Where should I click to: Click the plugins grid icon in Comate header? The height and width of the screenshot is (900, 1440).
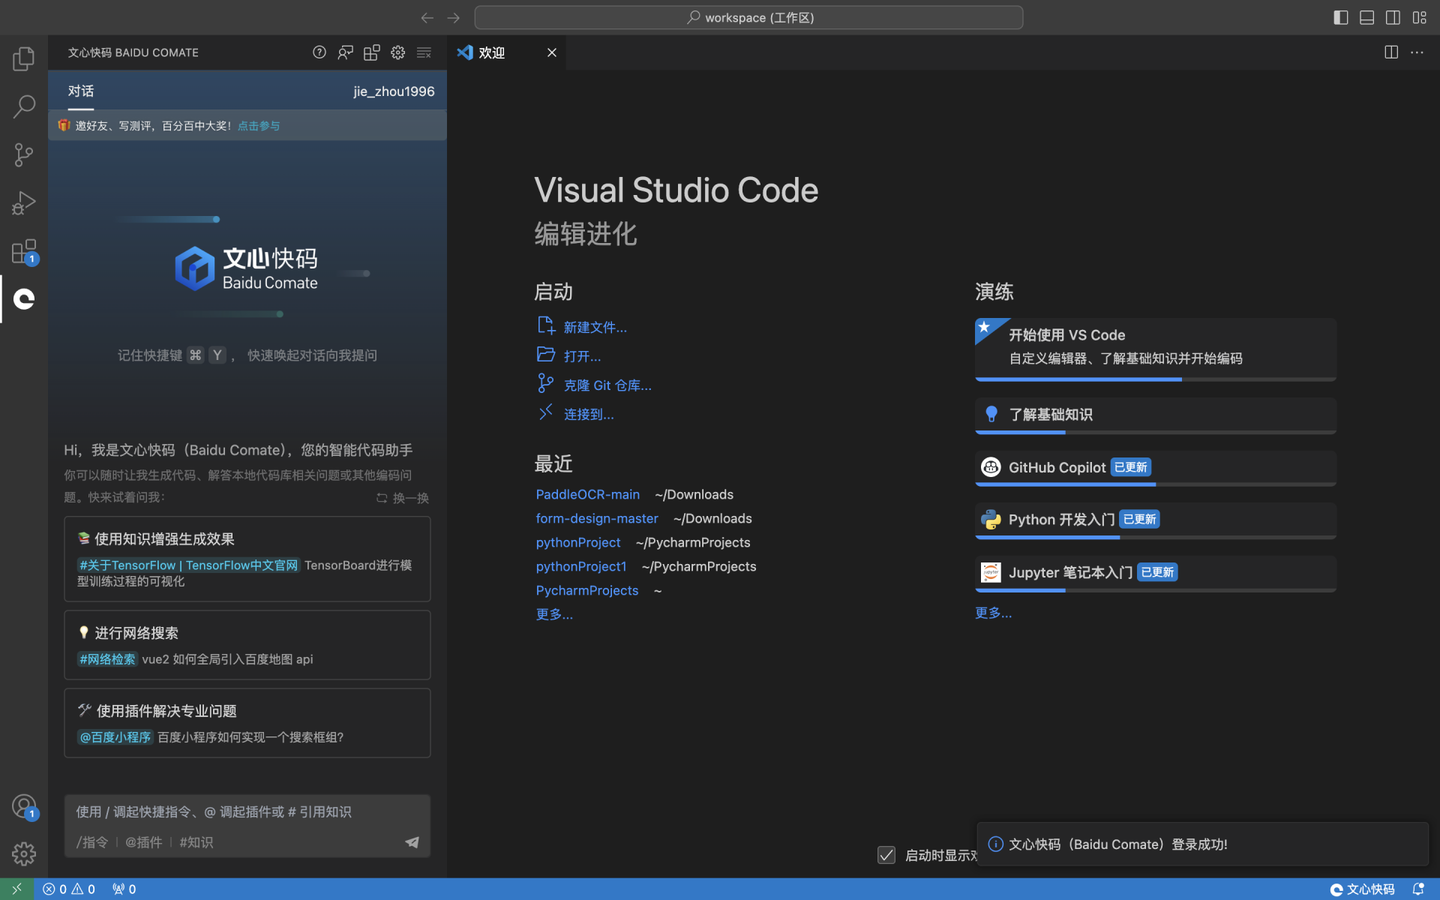tap(372, 52)
